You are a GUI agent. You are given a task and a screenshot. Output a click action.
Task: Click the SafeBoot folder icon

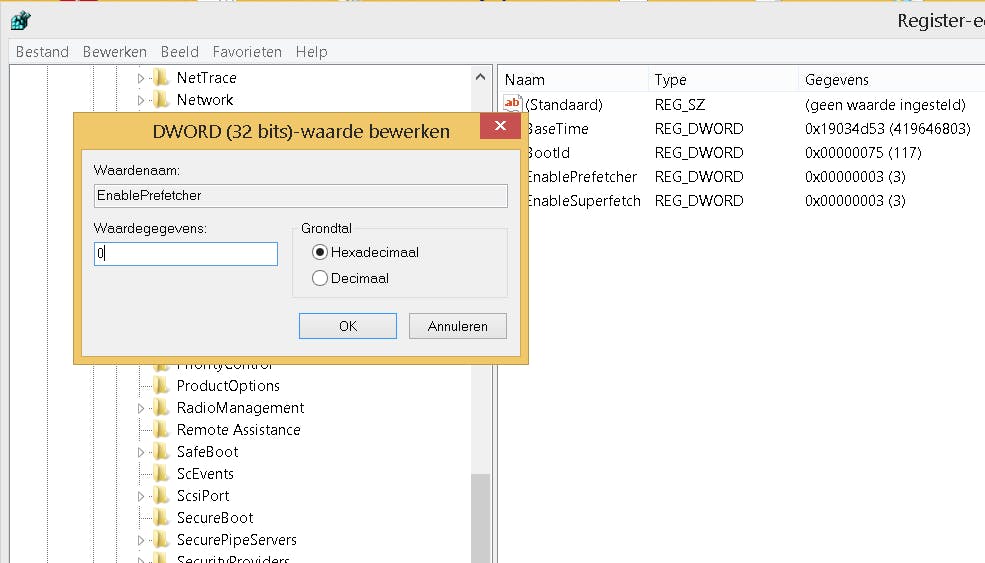[x=161, y=451]
